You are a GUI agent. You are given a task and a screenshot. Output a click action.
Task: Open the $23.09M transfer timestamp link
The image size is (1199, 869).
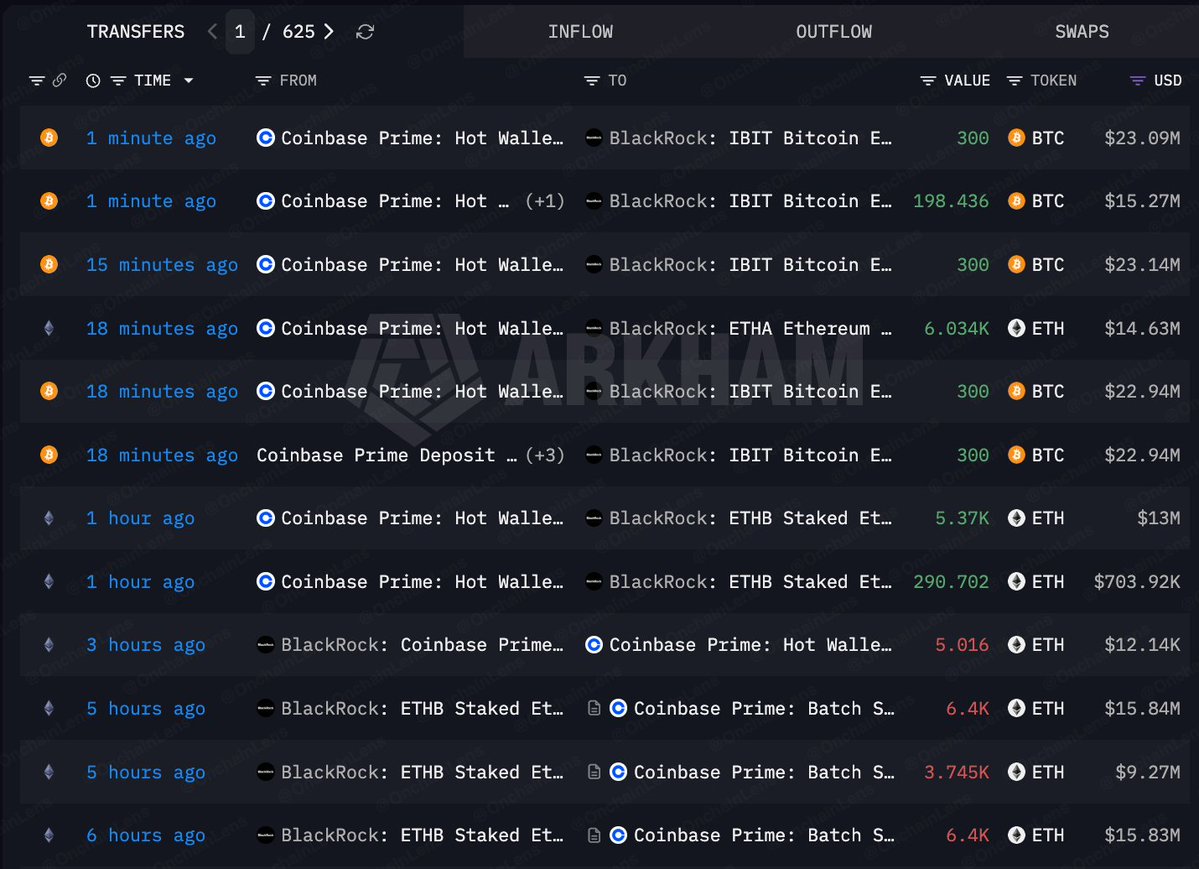pyautogui.click(x=151, y=138)
